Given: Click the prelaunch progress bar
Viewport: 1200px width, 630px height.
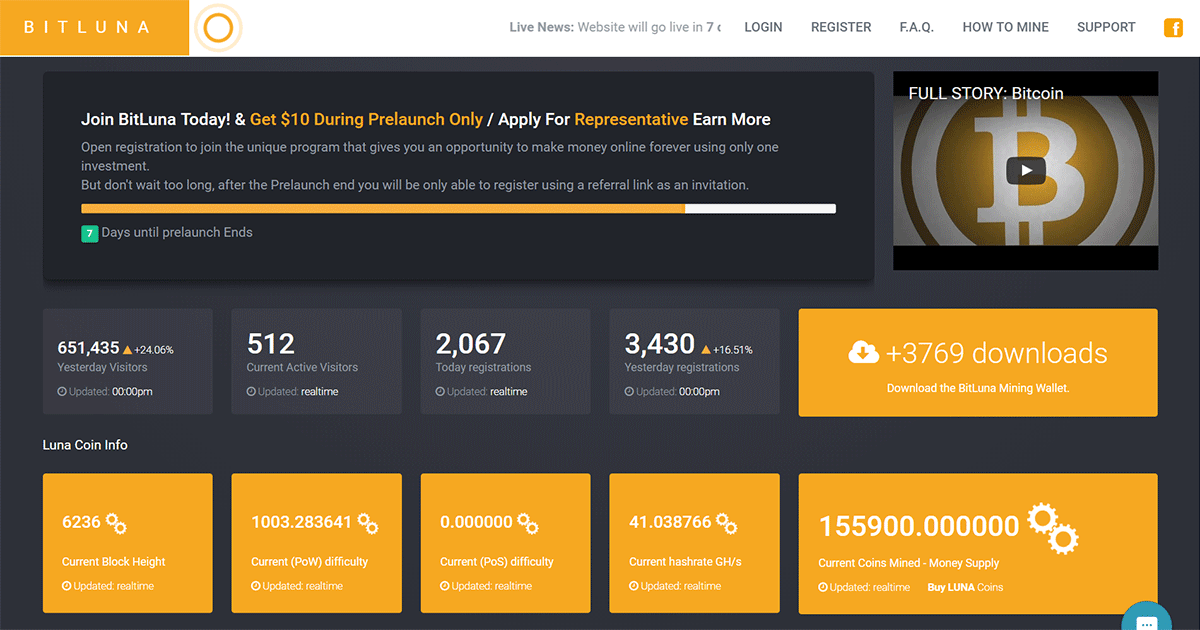Looking at the screenshot, I should [458, 208].
